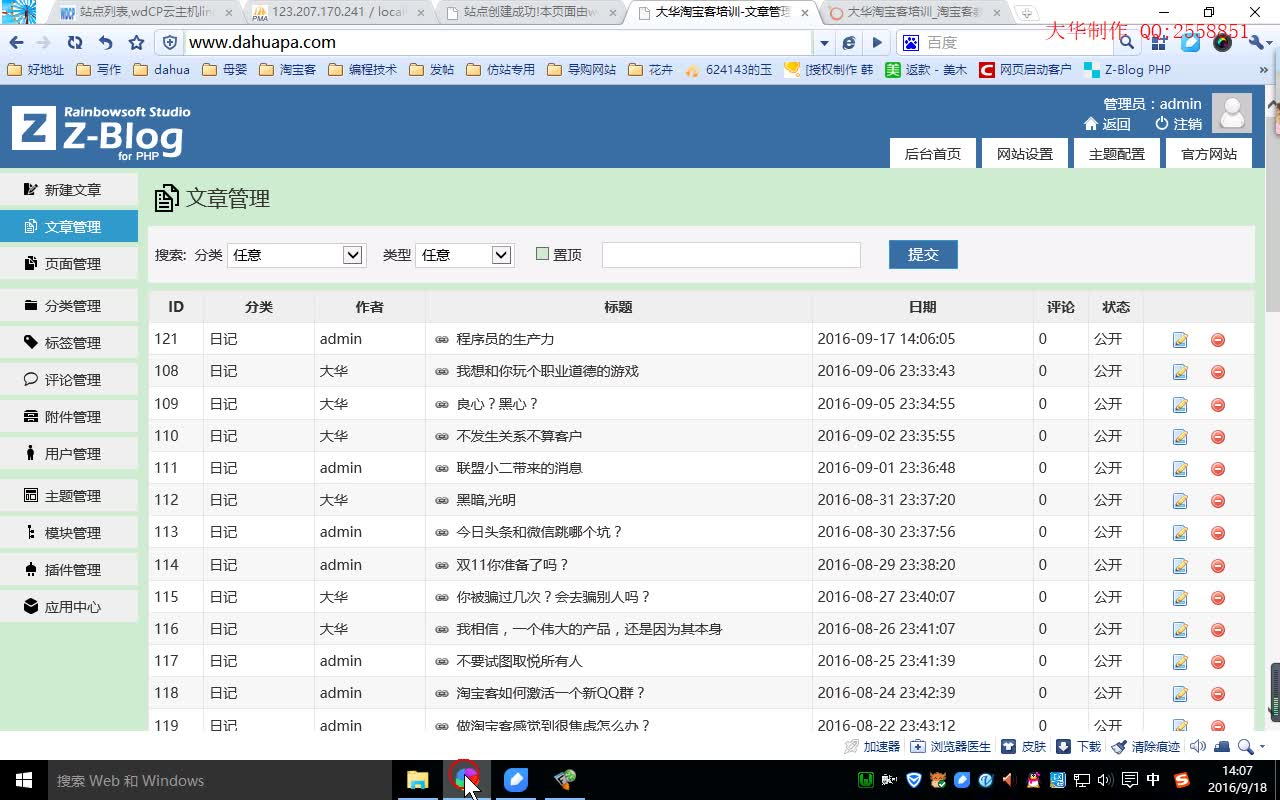The width and height of the screenshot is (1280, 800).
Task: Select 模块管理 in sidebar
Action: tap(69, 533)
